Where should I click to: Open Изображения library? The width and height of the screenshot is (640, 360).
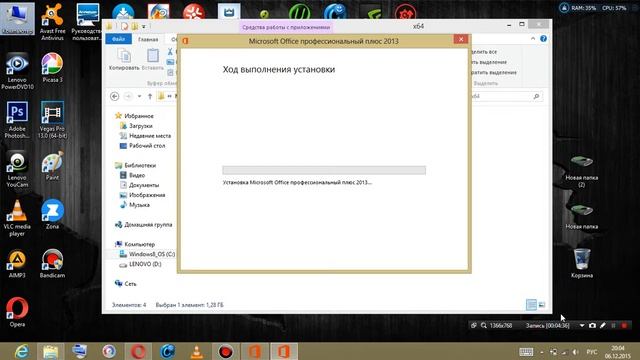[147, 195]
